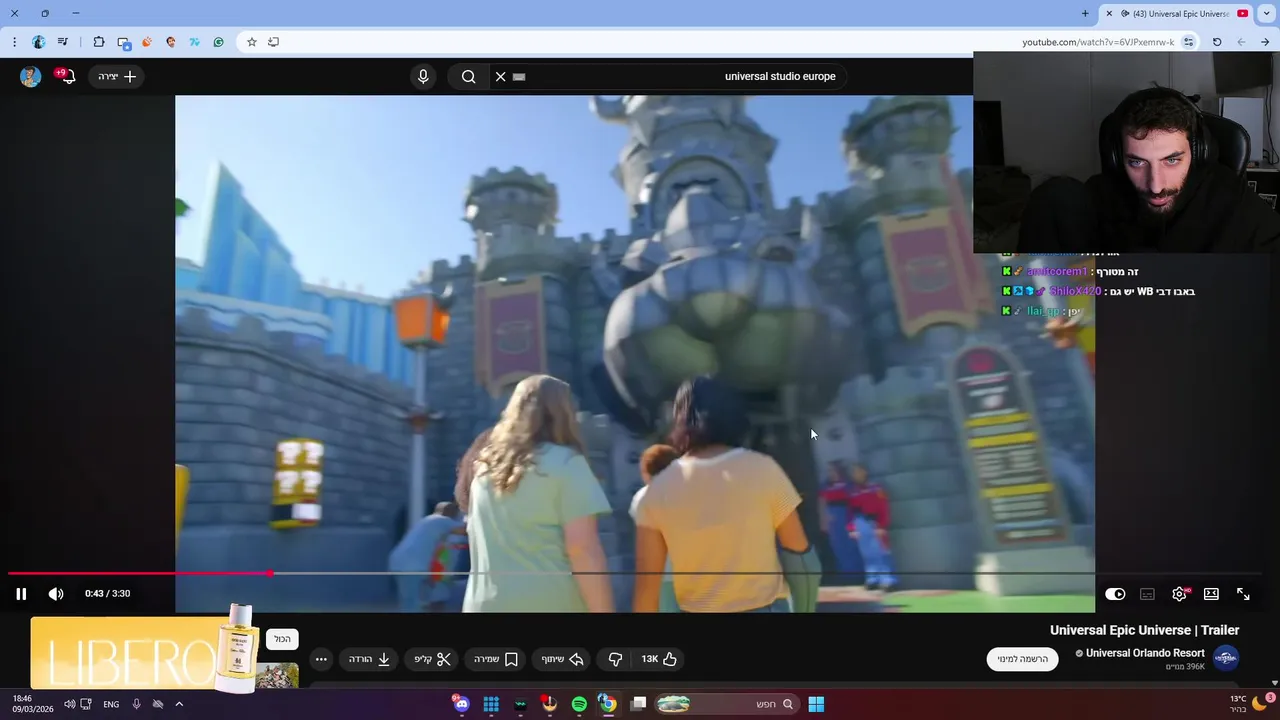Close the Universal Epic Universe tab

tap(1109, 13)
